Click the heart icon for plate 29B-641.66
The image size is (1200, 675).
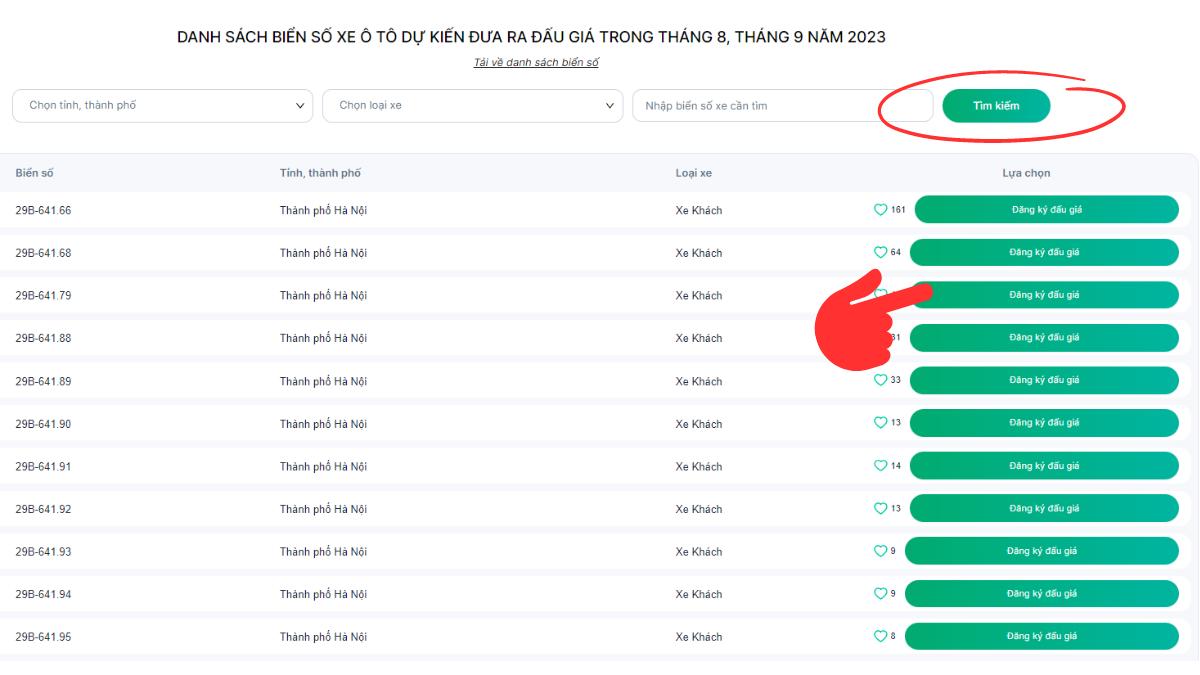click(880, 210)
